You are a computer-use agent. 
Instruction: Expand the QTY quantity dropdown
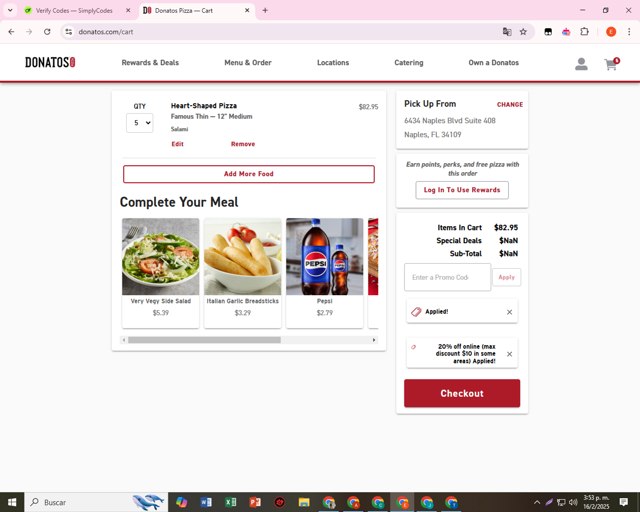tap(140, 123)
